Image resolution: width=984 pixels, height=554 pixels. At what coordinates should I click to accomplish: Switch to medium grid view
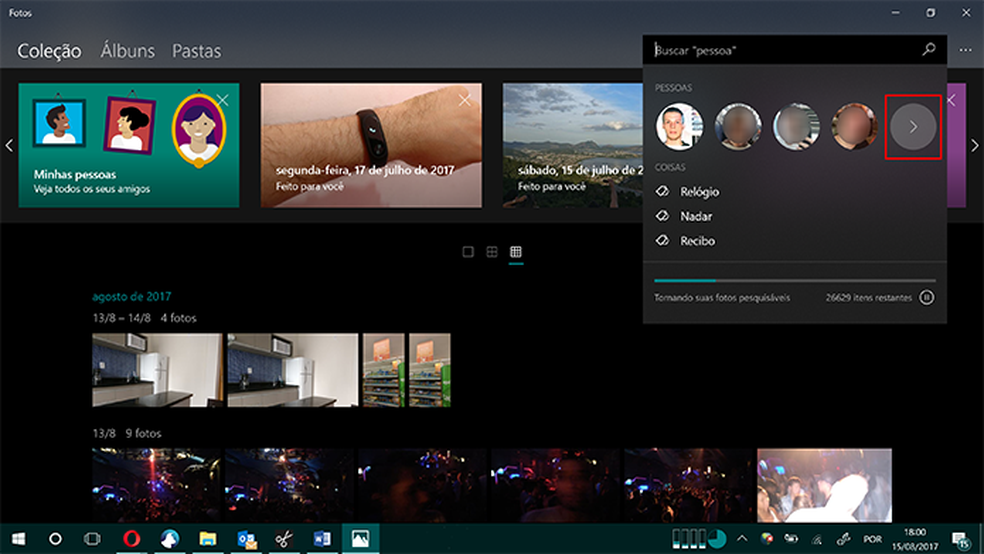(492, 252)
